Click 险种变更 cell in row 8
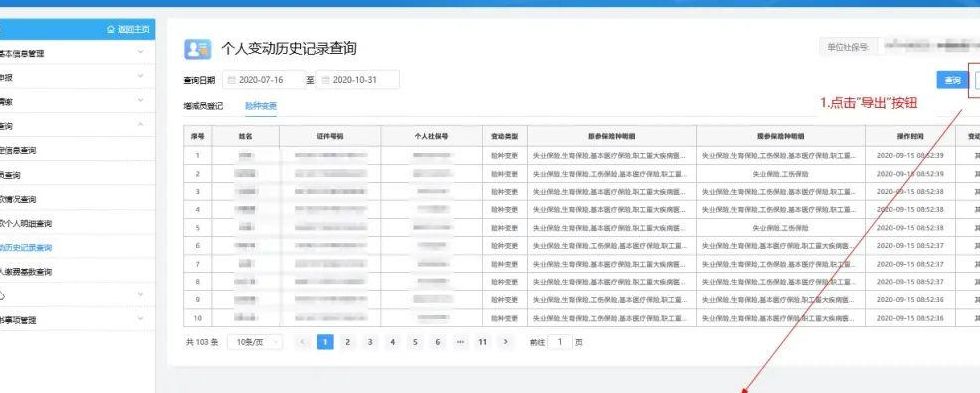The width and height of the screenshot is (980, 393). tap(504, 282)
